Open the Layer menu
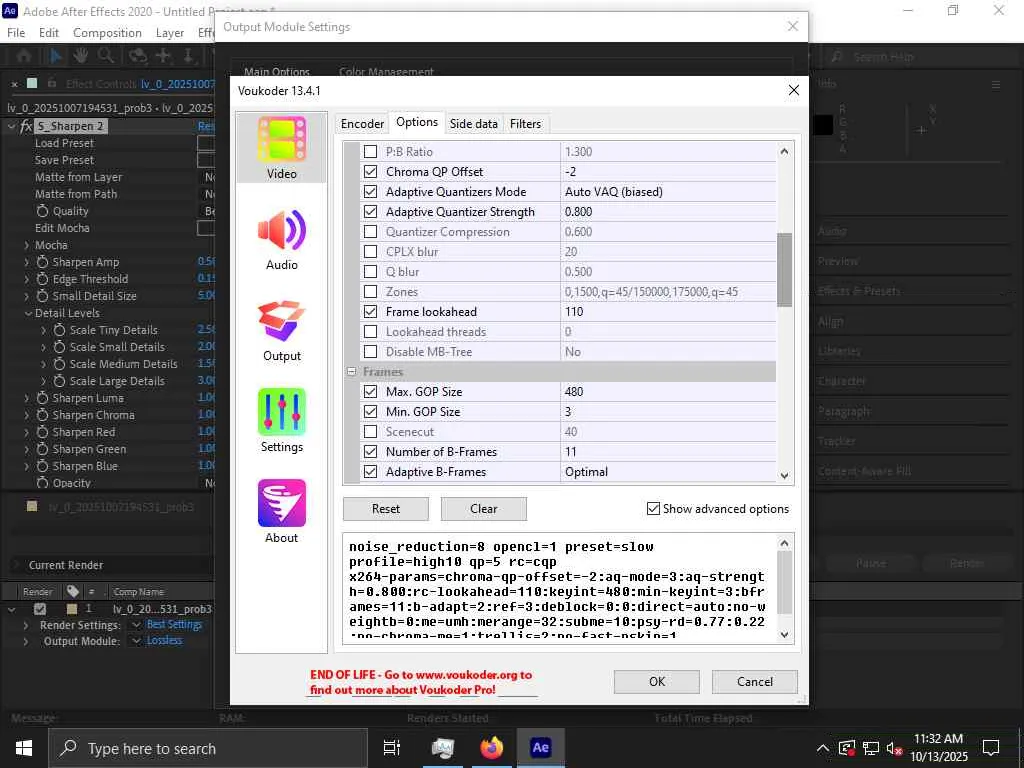The height and width of the screenshot is (768, 1024). click(x=170, y=33)
